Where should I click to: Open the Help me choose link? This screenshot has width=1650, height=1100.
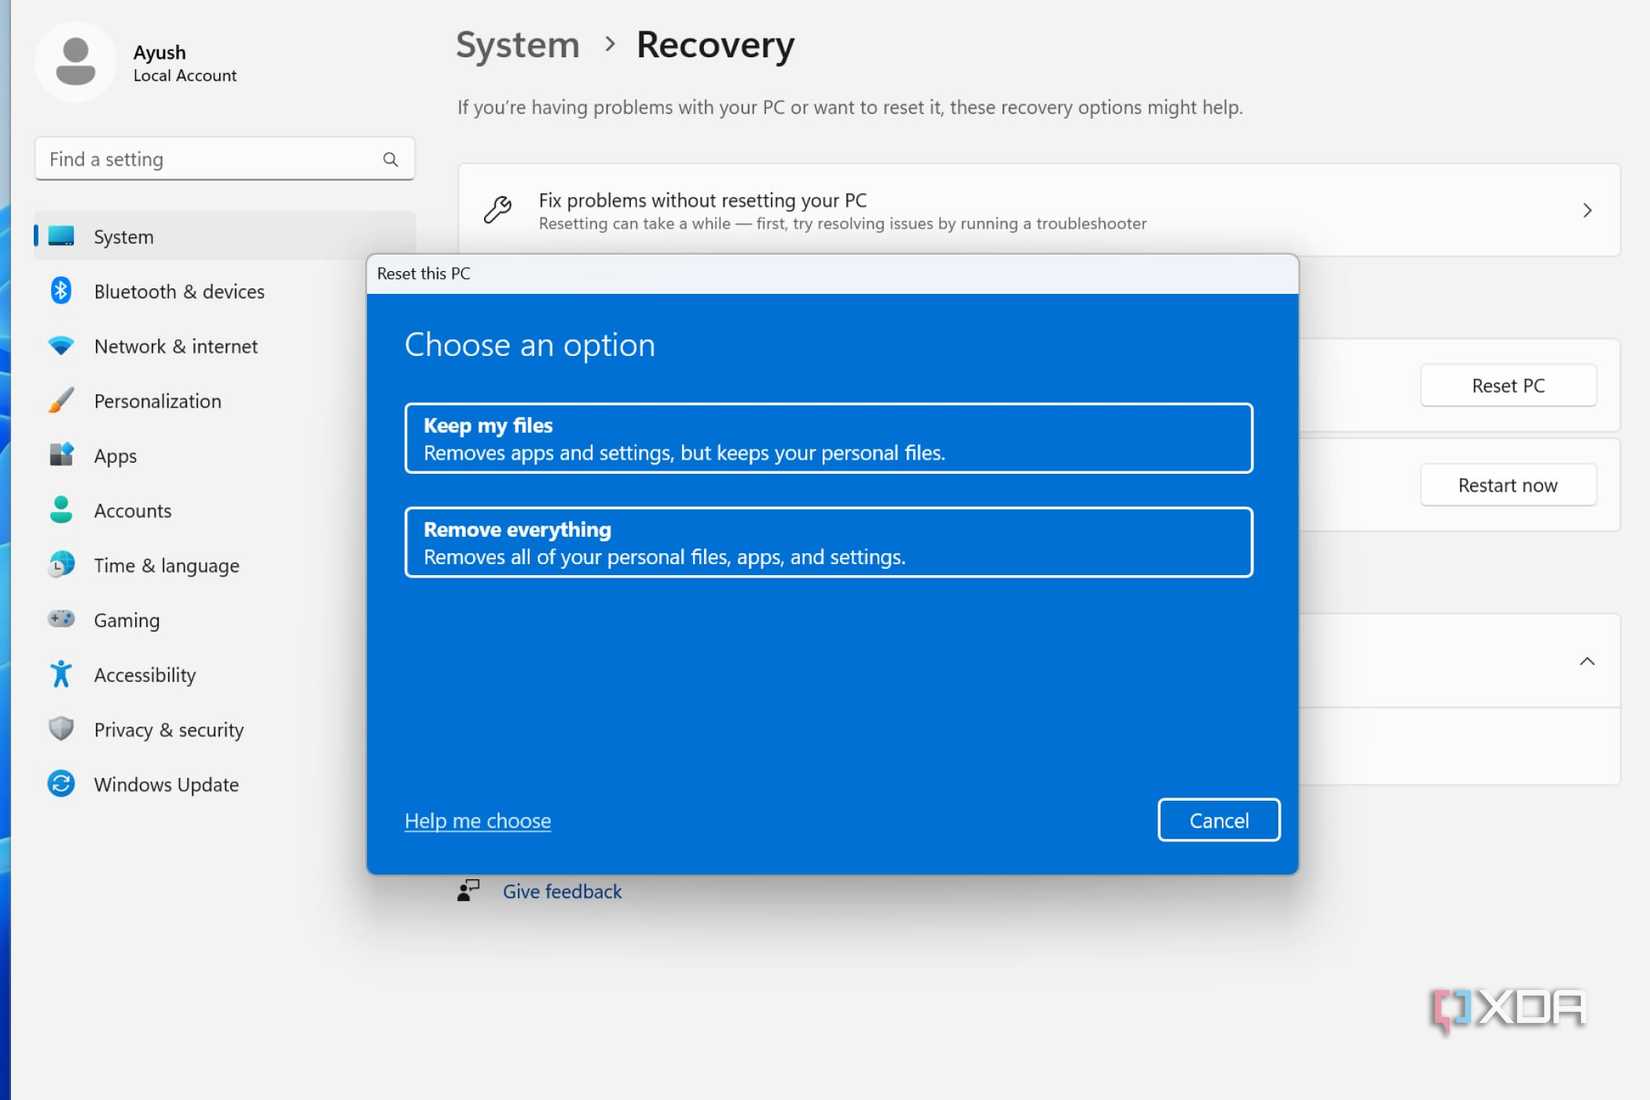pos(478,820)
